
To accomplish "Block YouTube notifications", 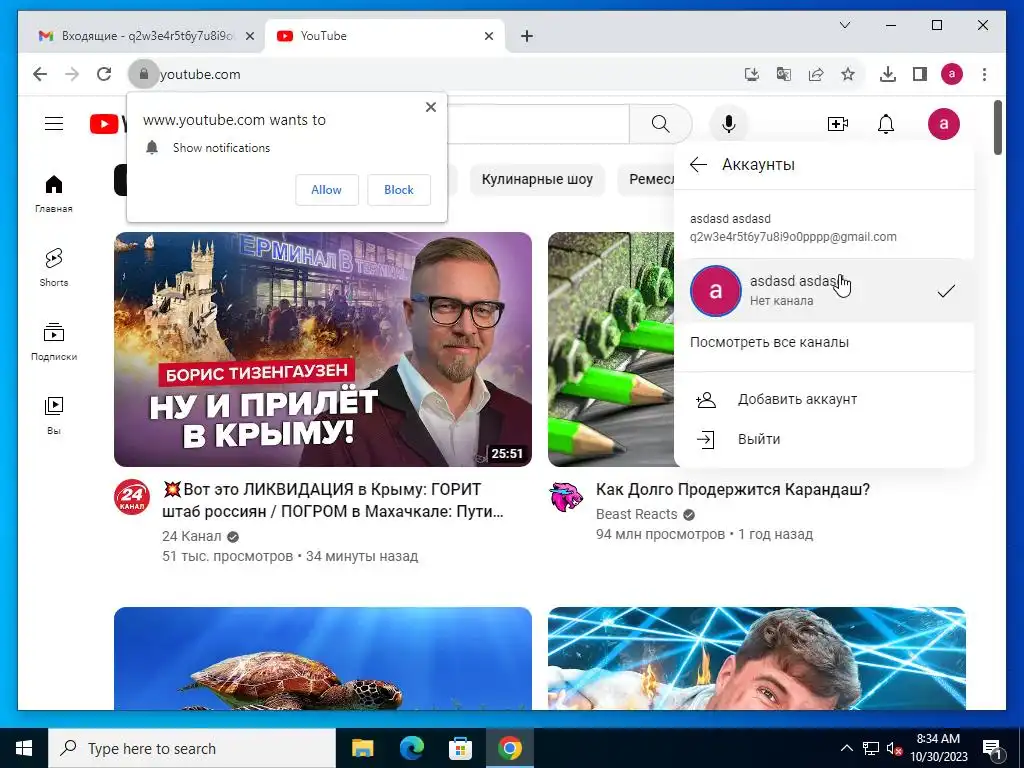I will coord(398,189).
